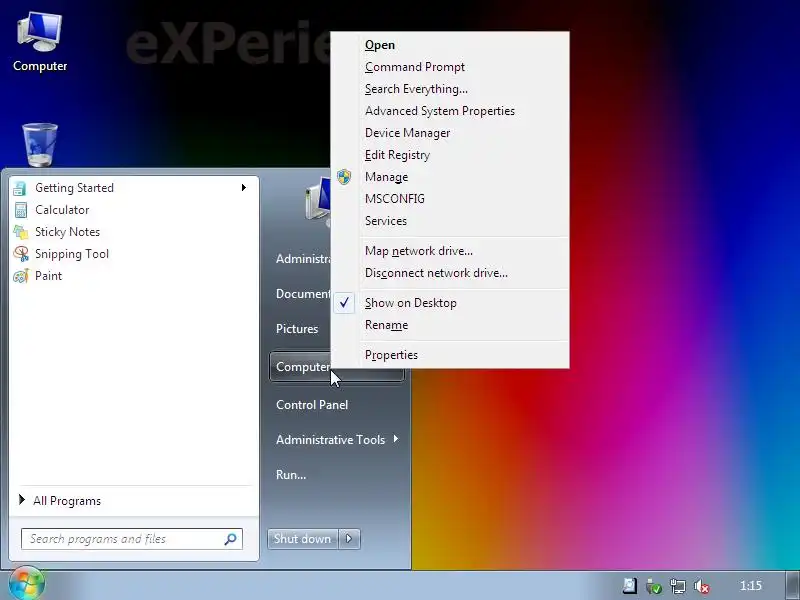Click the taskbar clock showing 1:15
800x600 pixels.
tap(751, 585)
